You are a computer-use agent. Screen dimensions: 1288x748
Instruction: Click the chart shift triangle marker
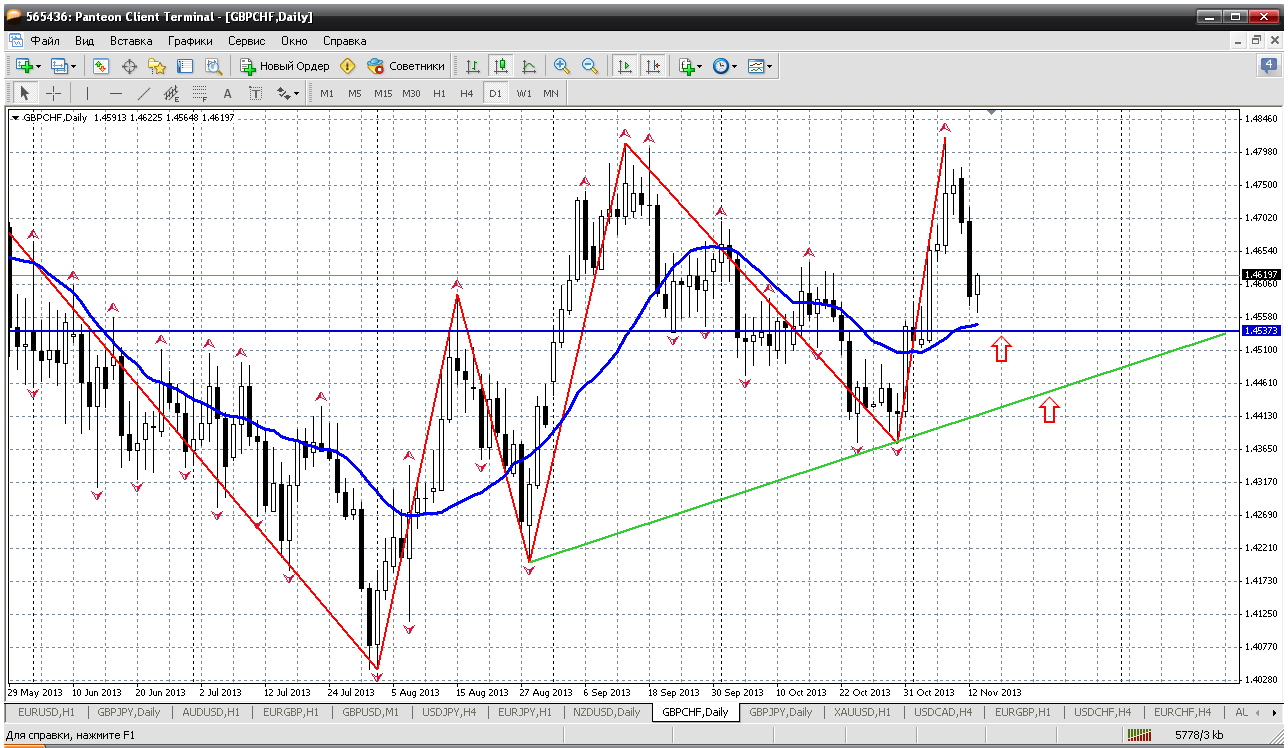(x=991, y=113)
